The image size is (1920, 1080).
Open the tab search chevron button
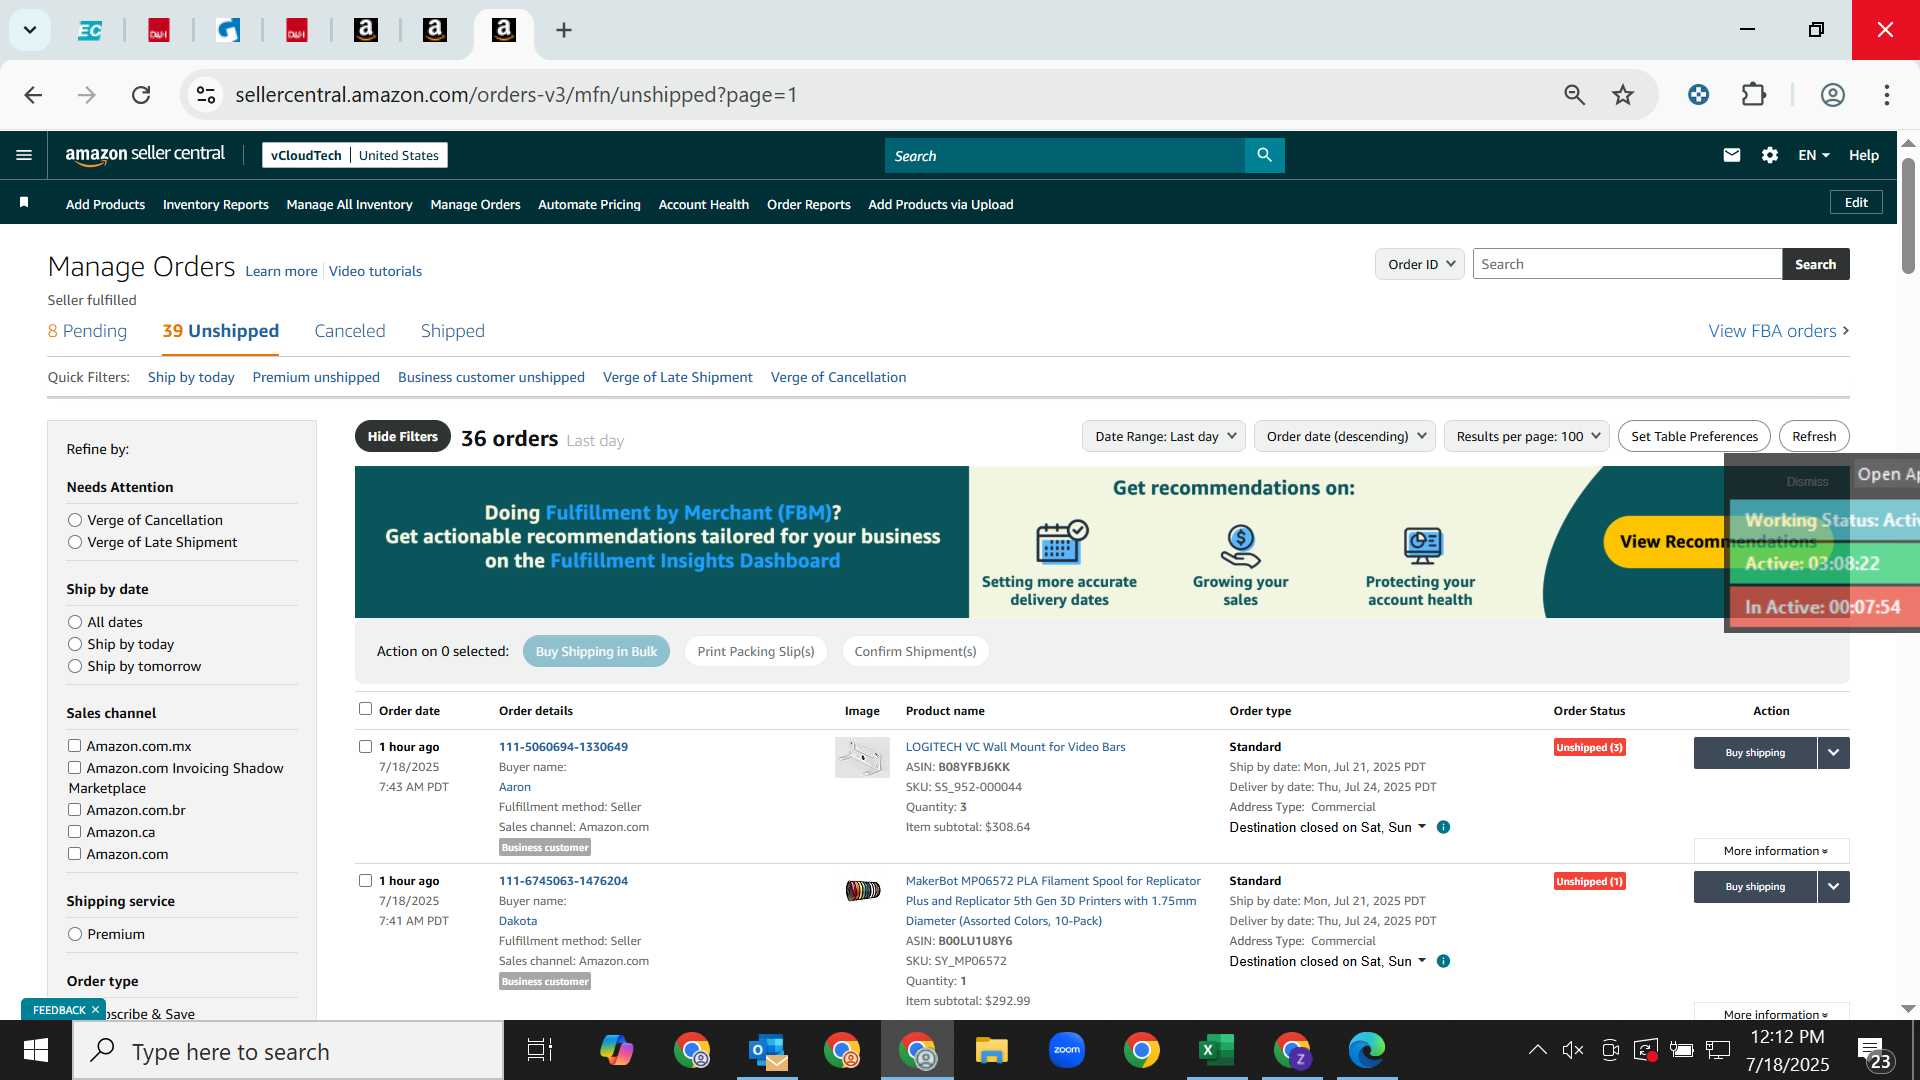pos(30,30)
